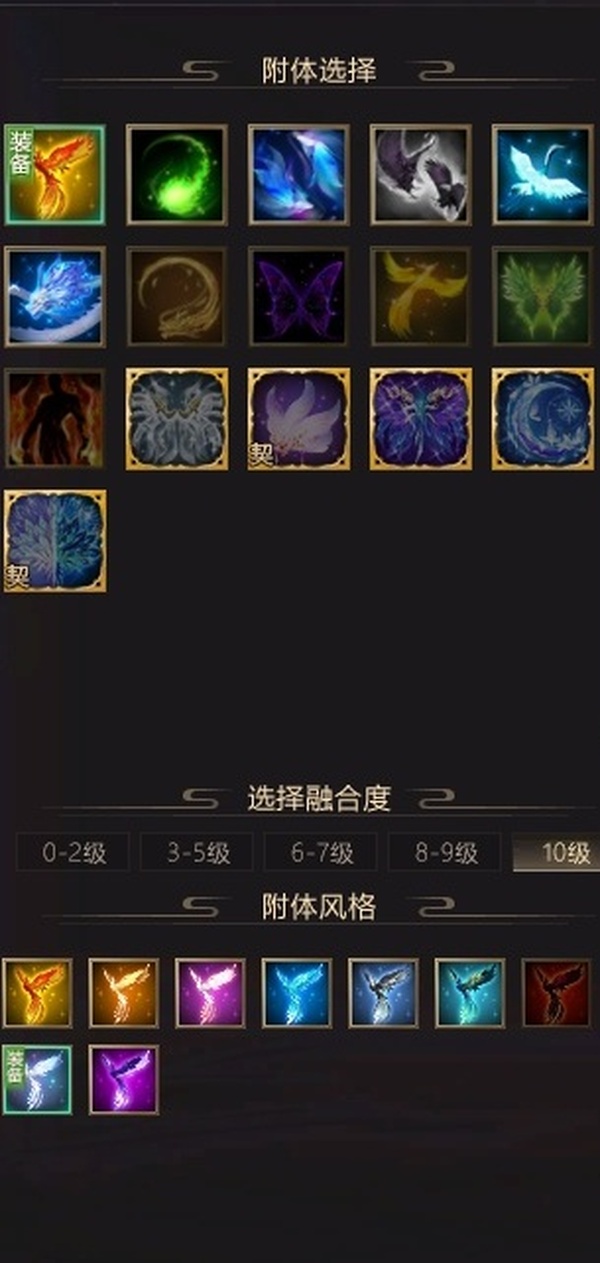Select the nine-tailed fox possession with 契
Image resolution: width=600 pixels, height=1263 pixels.
tap(299, 419)
